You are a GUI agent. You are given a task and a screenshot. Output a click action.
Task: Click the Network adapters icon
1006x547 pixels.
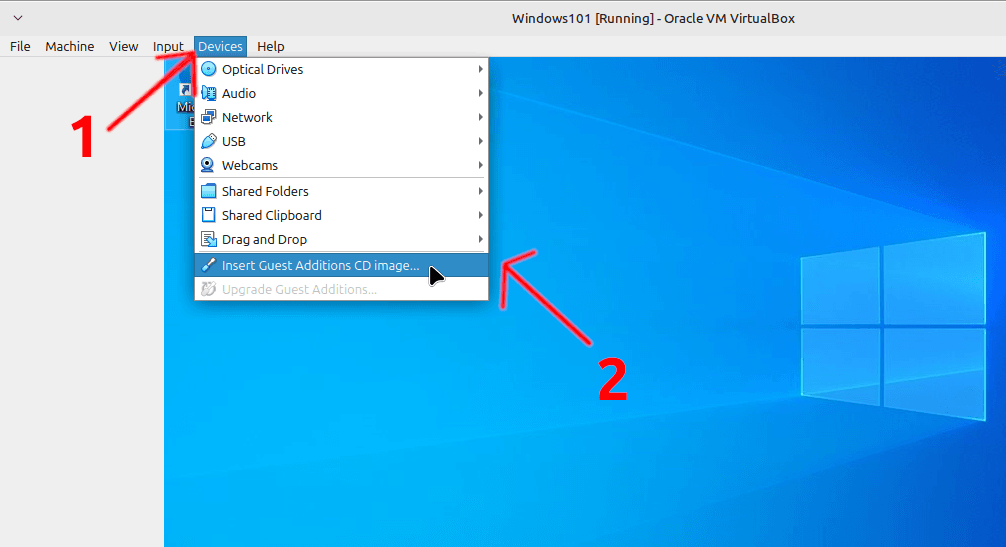tap(209, 117)
